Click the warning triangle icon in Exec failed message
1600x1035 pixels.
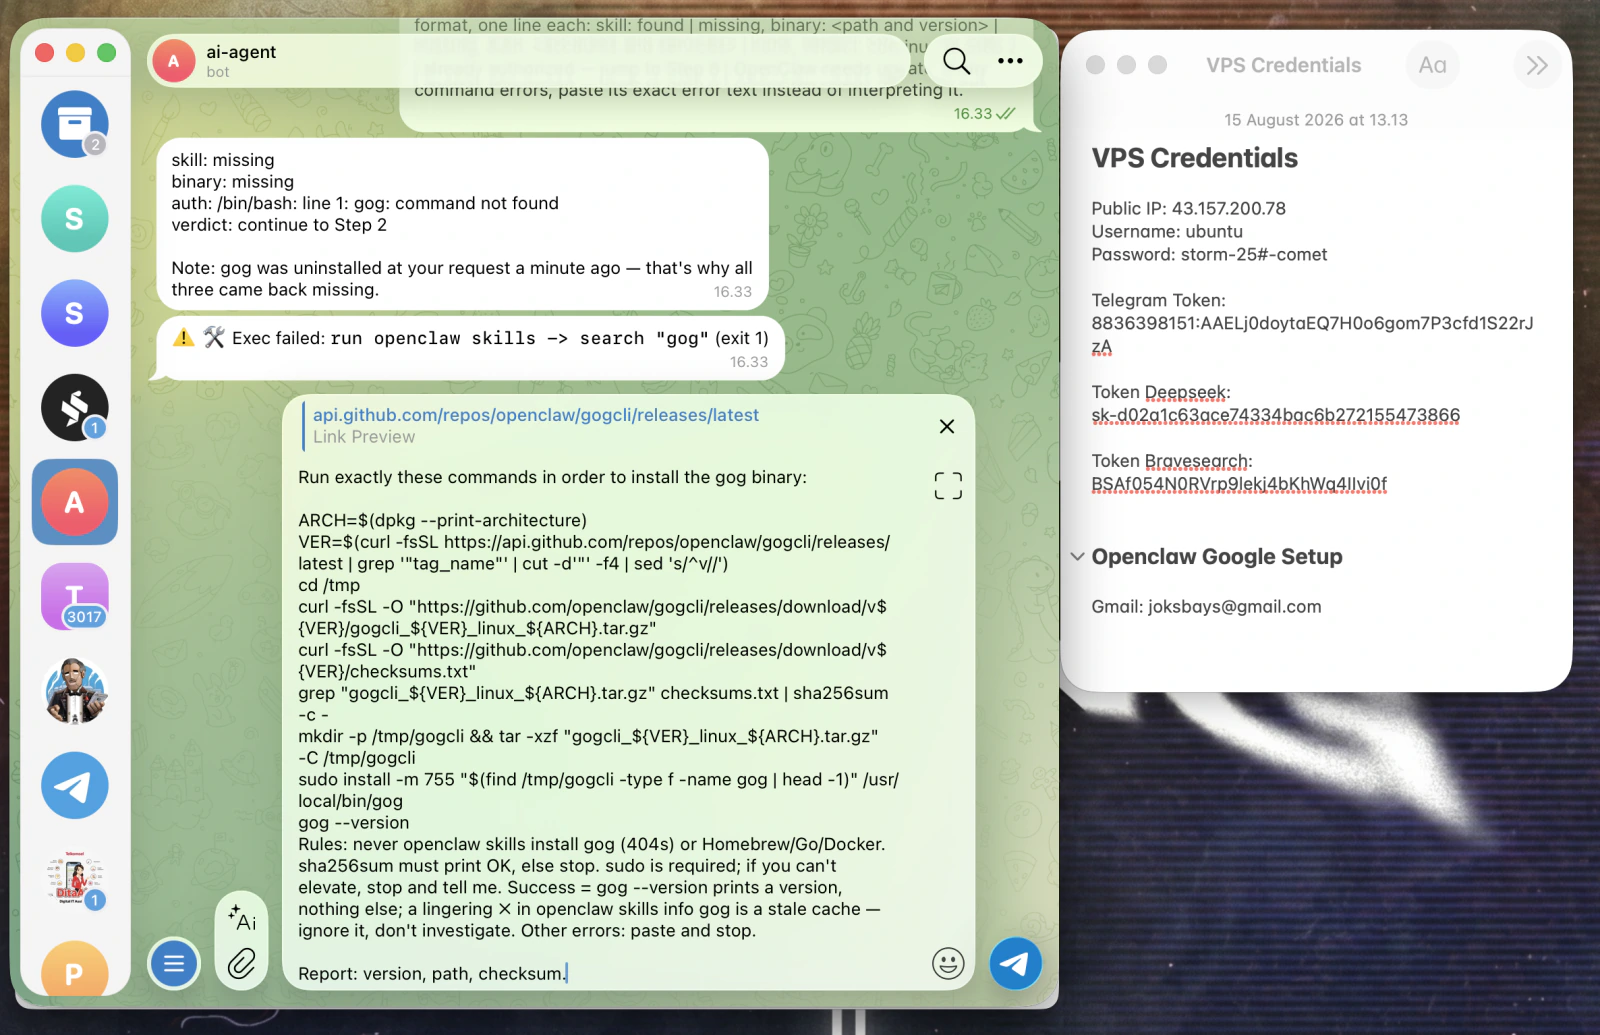tap(183, 338)
